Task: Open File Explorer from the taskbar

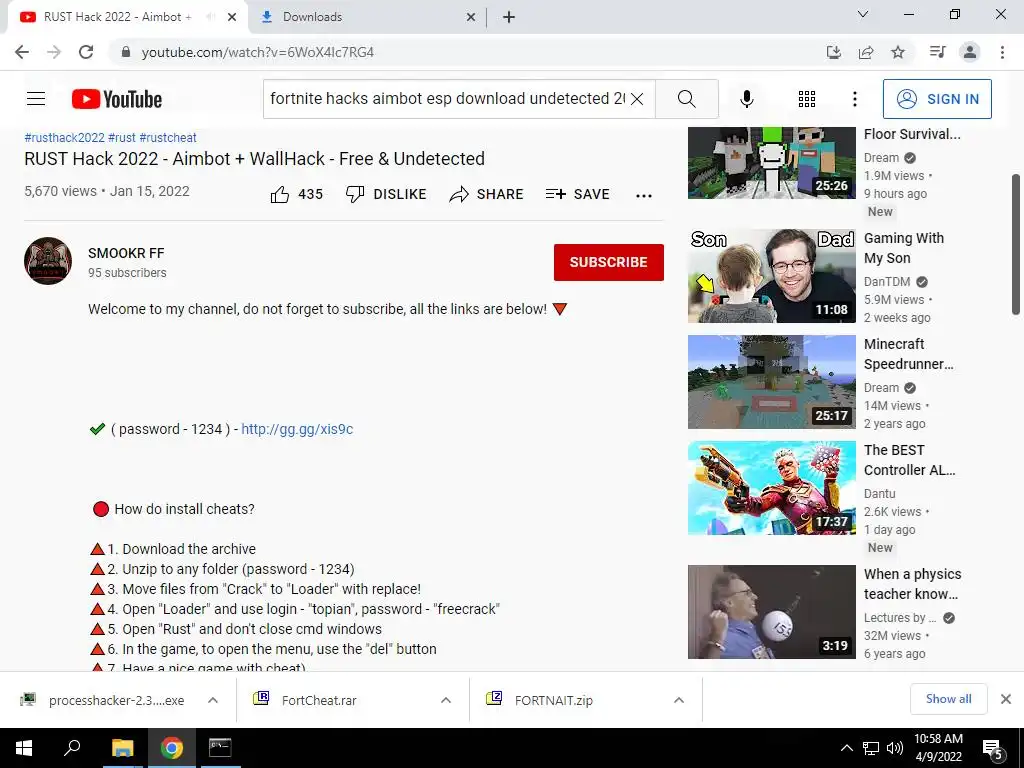Action: (122, 748)
